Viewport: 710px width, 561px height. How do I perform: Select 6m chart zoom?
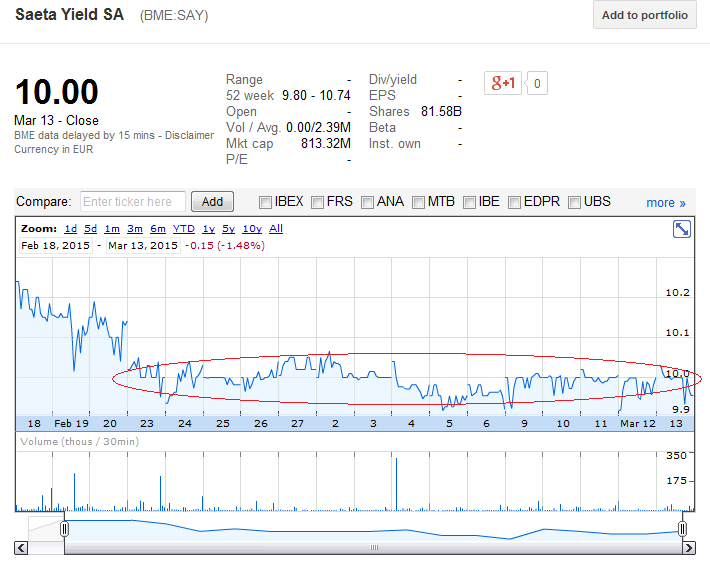click(x=158, y=229)
